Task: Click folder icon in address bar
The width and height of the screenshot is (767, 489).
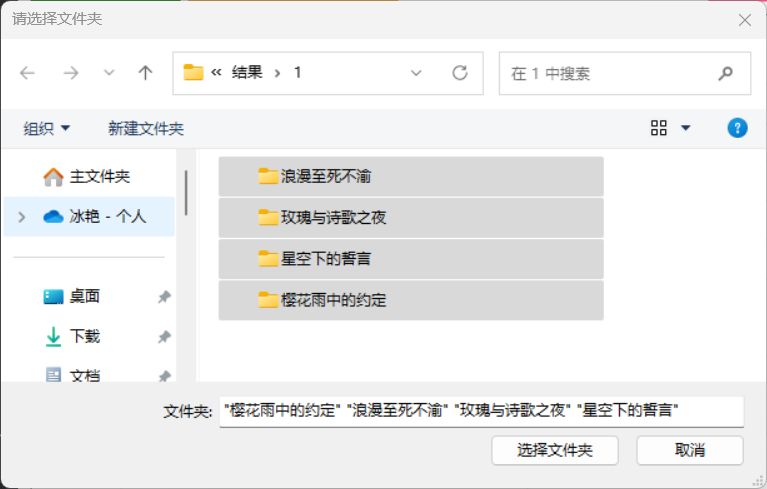Action: tap(193, 72)
